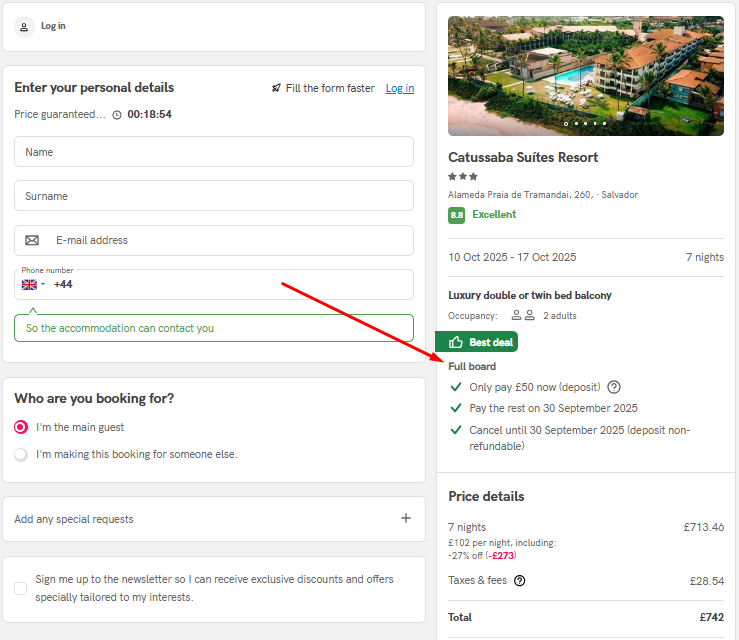Click the E-mail address field
The width and height of the screenshot is (739, 640).
pyautogui.click(x=214, y=240)
